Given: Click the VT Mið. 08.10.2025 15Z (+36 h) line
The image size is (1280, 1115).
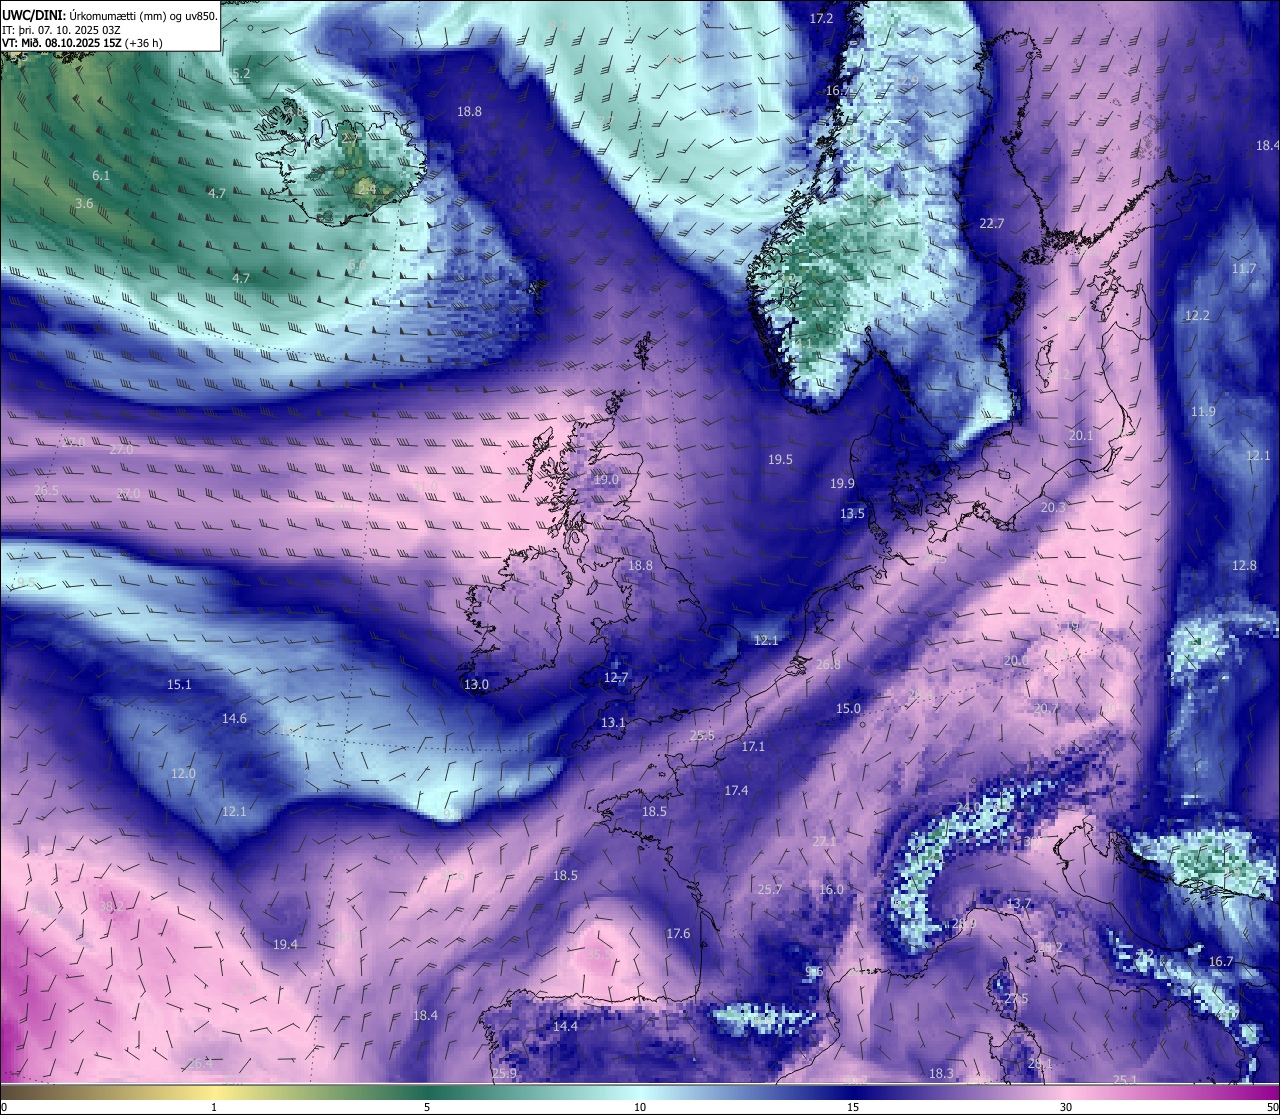Looking at the screenshot, I should tap(82, 43).
